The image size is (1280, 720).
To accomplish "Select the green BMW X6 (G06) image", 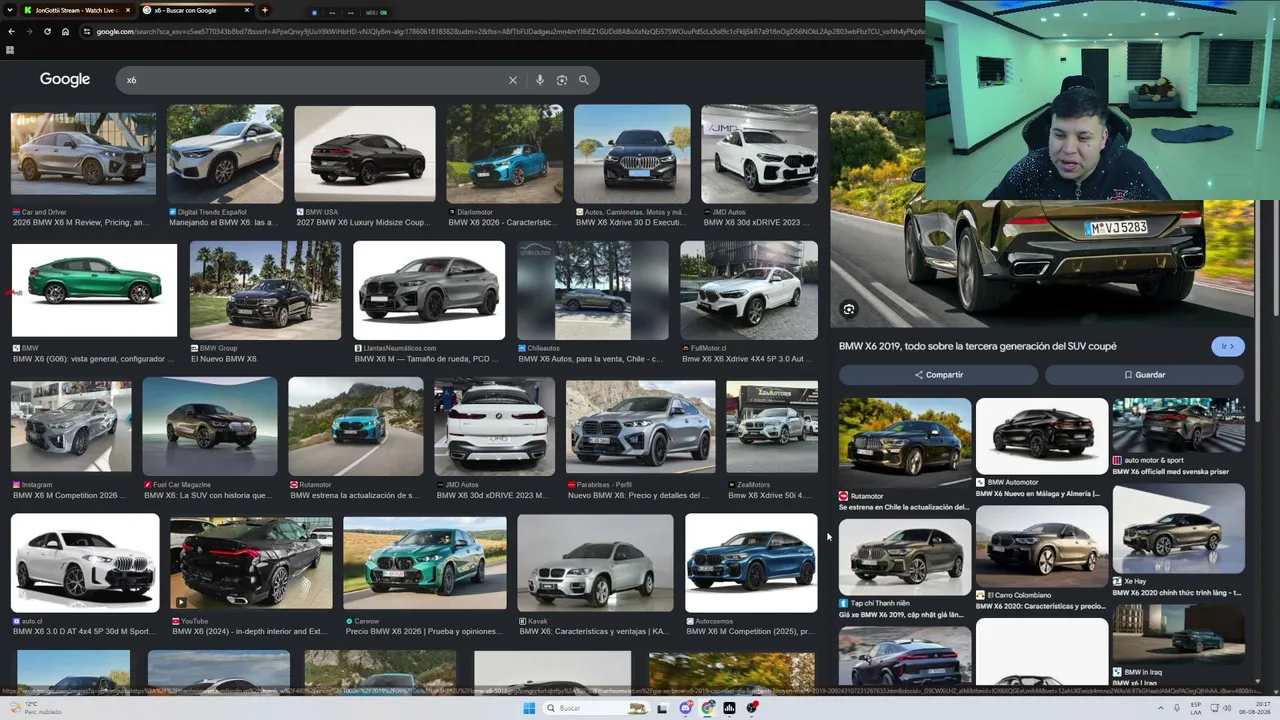I will coord(94,290).
